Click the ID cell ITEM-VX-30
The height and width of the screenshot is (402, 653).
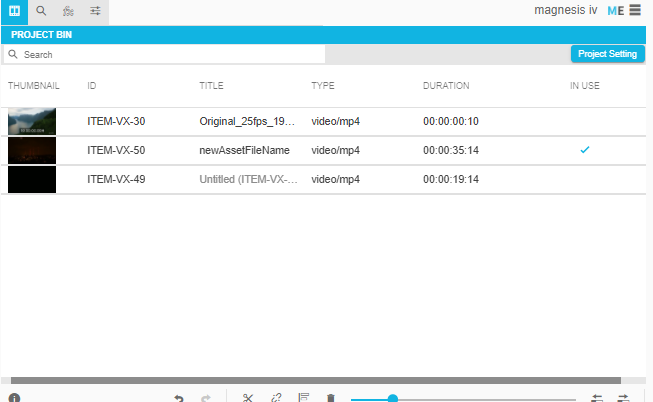pyautogui.click(x=116, y=121)
